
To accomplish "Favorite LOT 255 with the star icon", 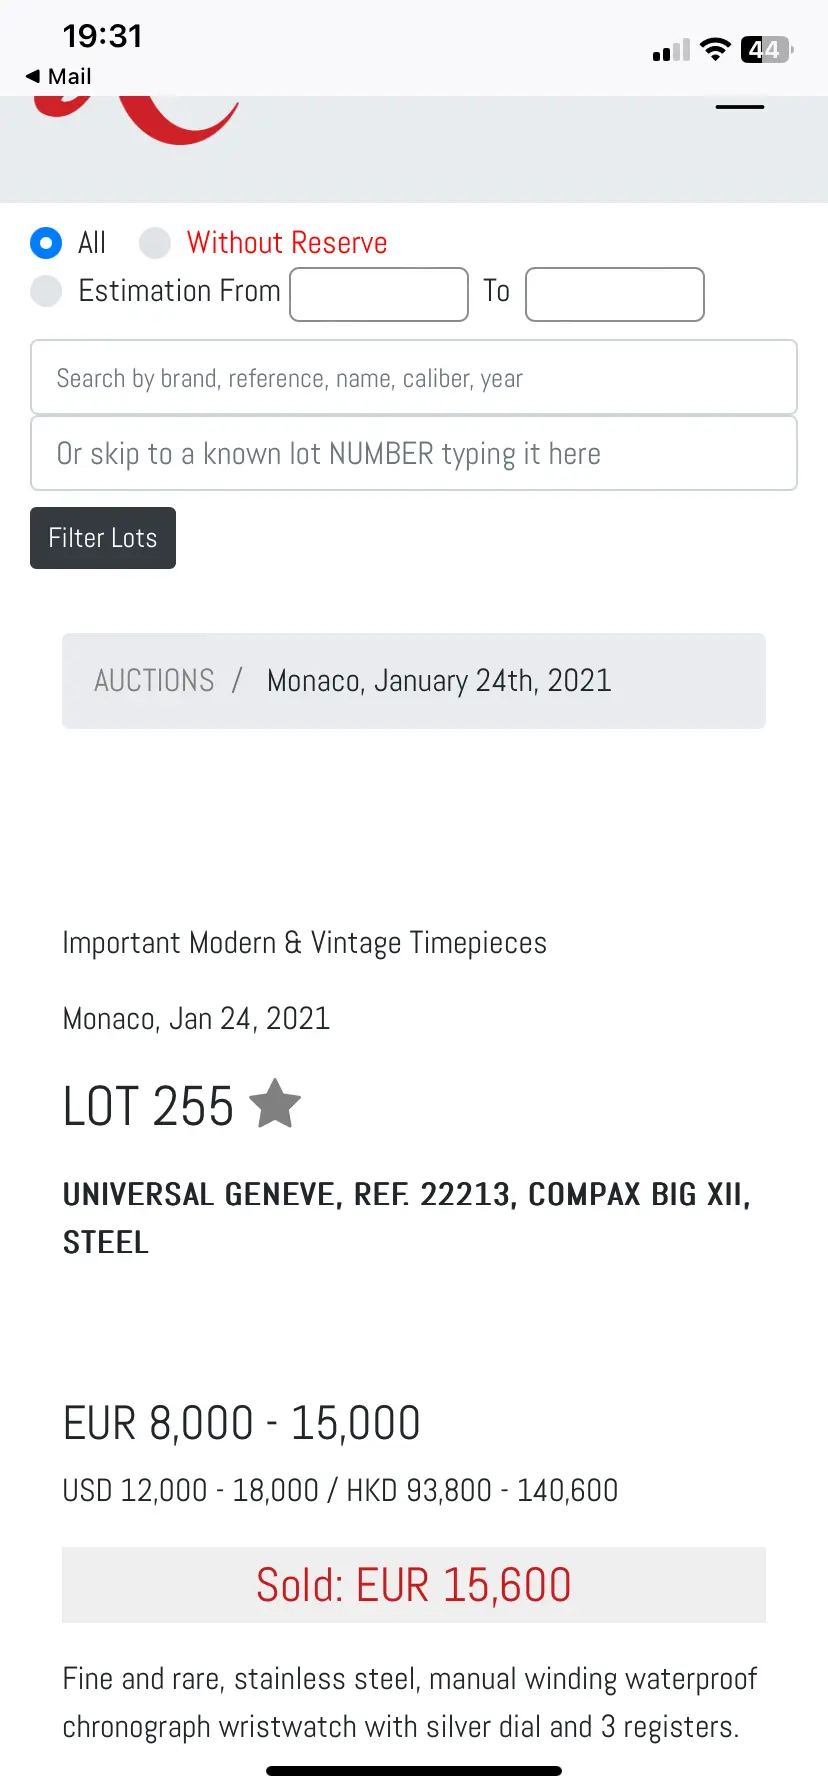I will [x=275, y=1104].
